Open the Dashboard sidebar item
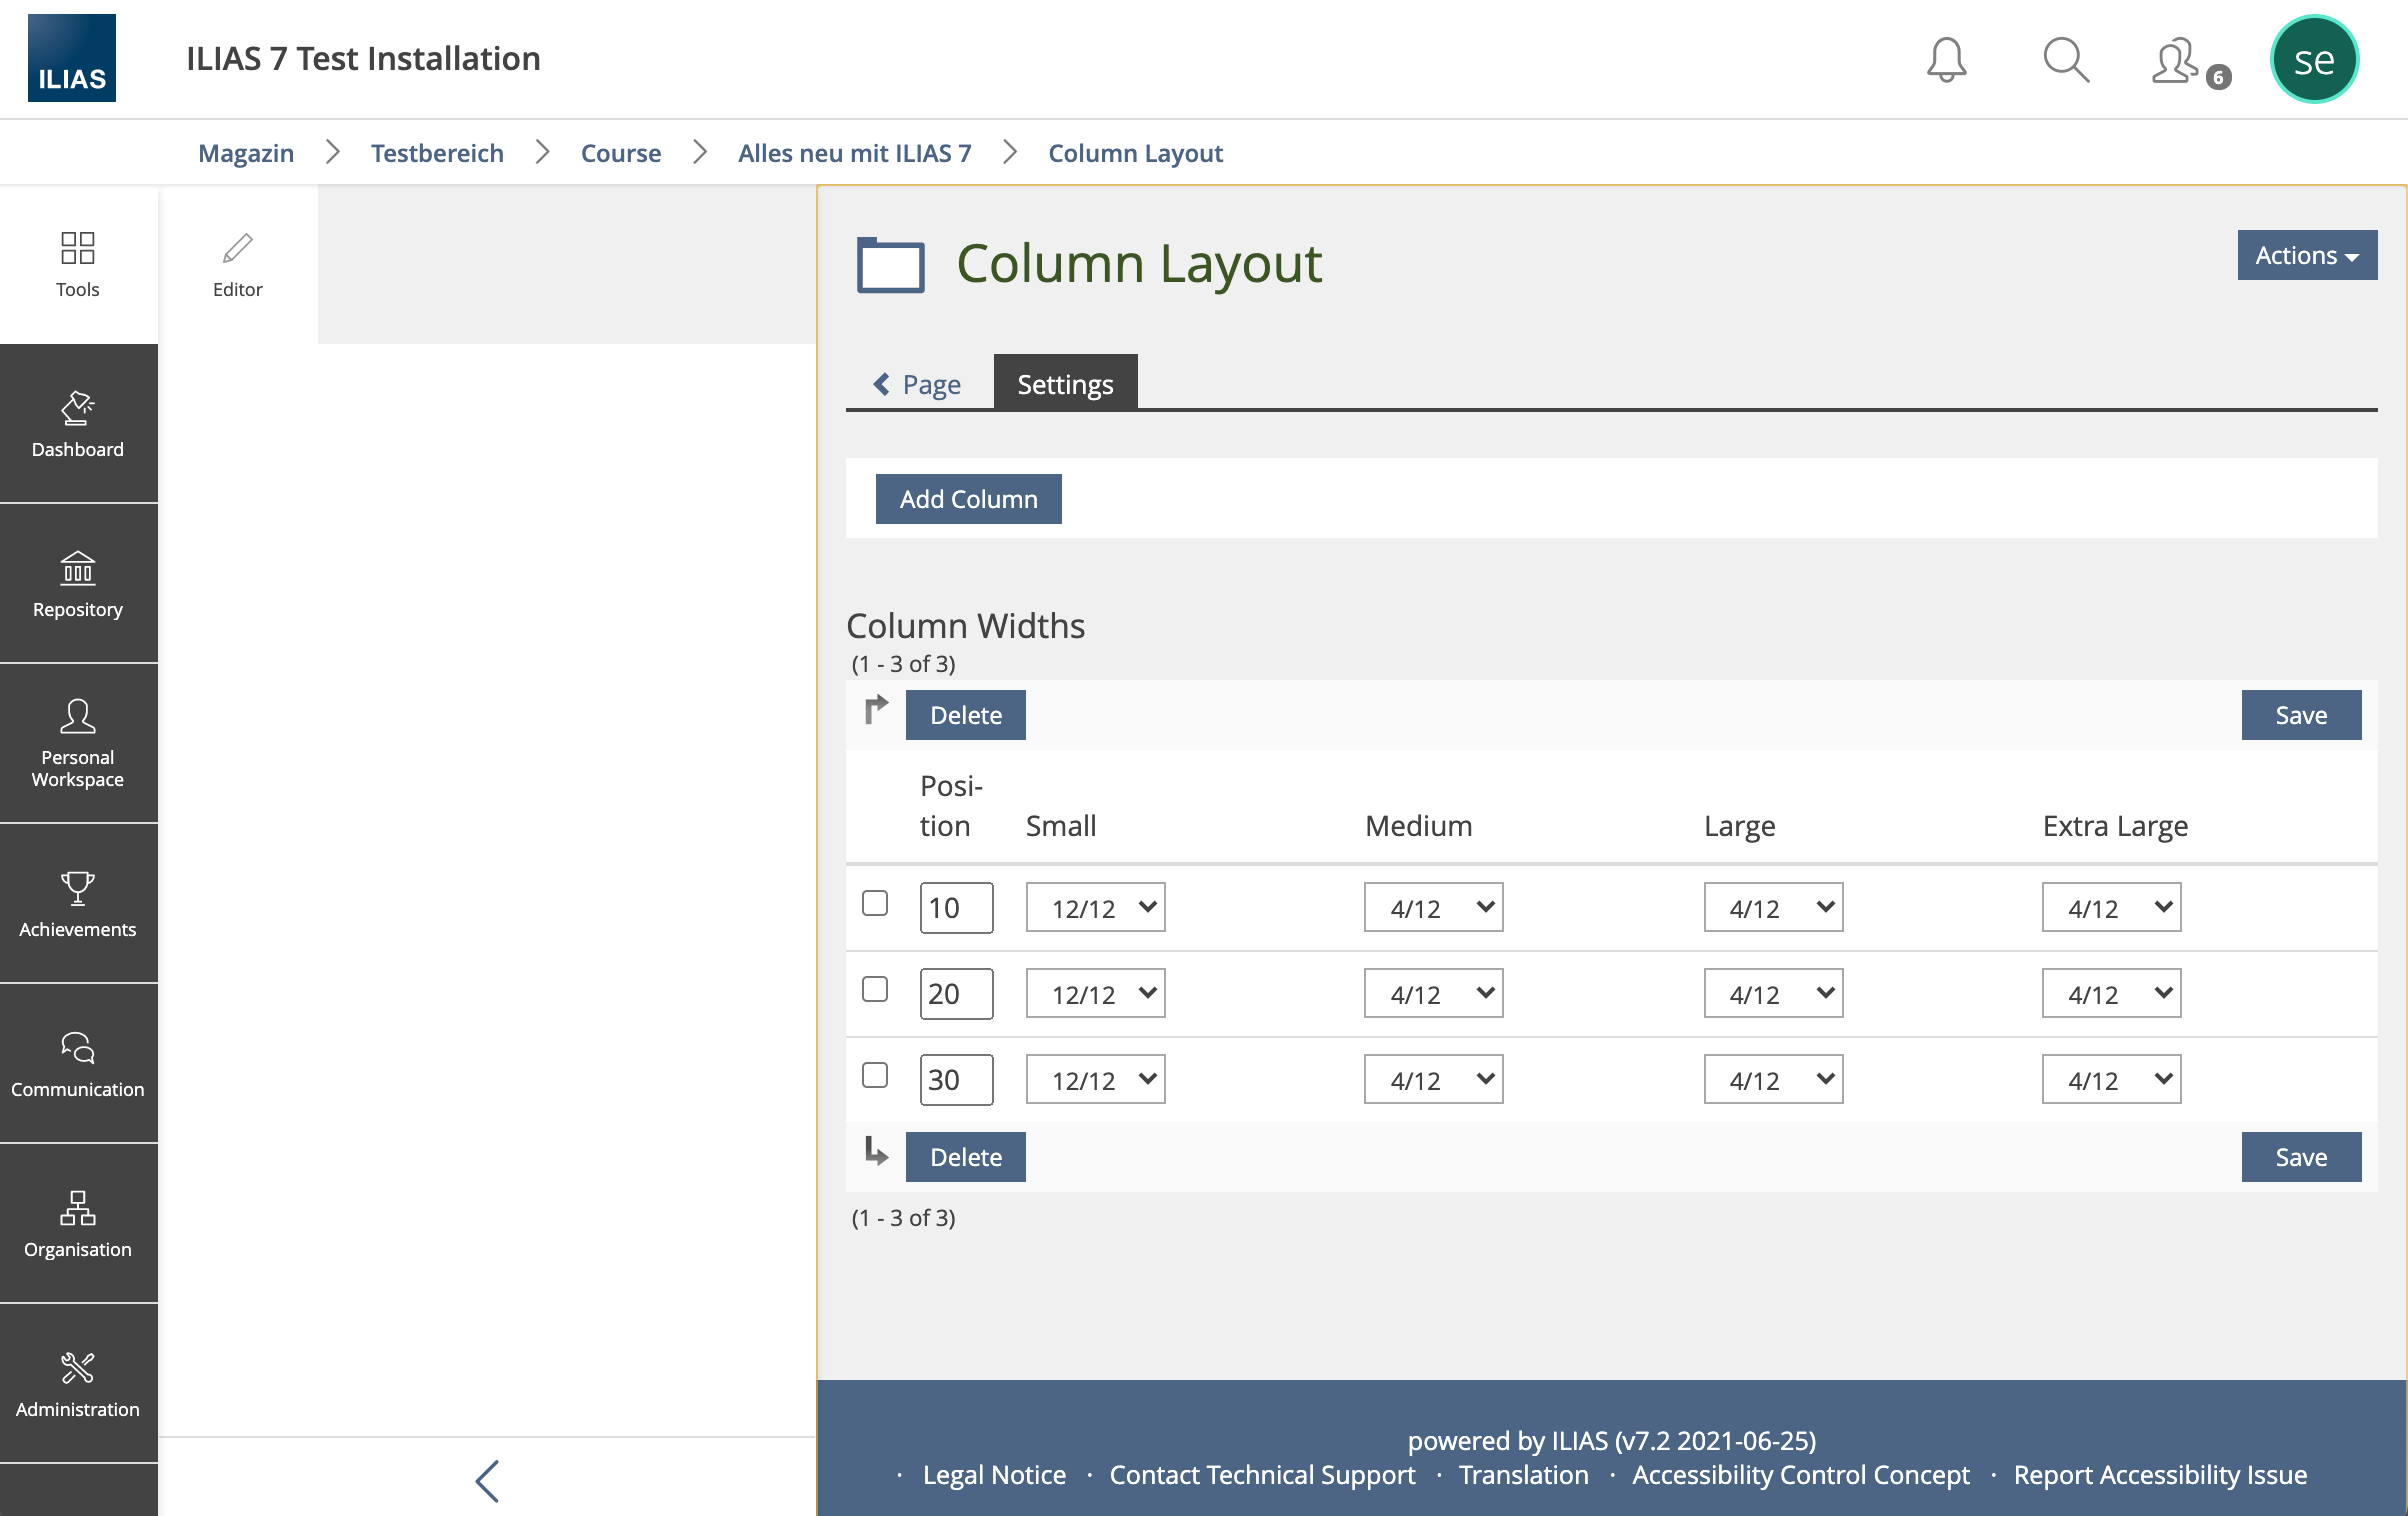2408x1516 pixels. pos(78,424)
